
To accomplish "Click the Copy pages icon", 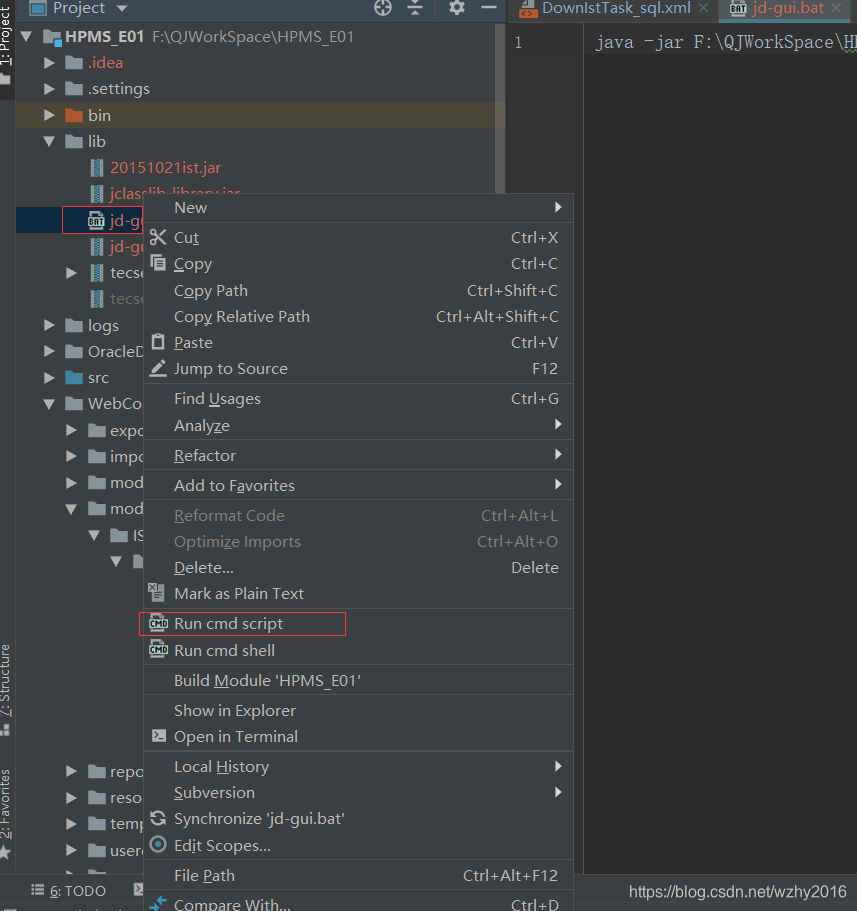I will click(158, 263).
